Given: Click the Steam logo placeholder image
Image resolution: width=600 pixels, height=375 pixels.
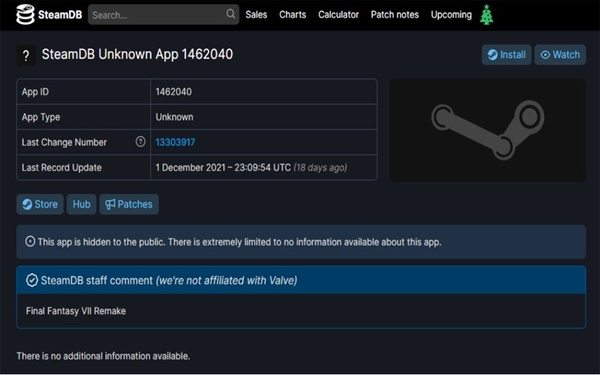Looking at the screenshot, I should [488, 130].
